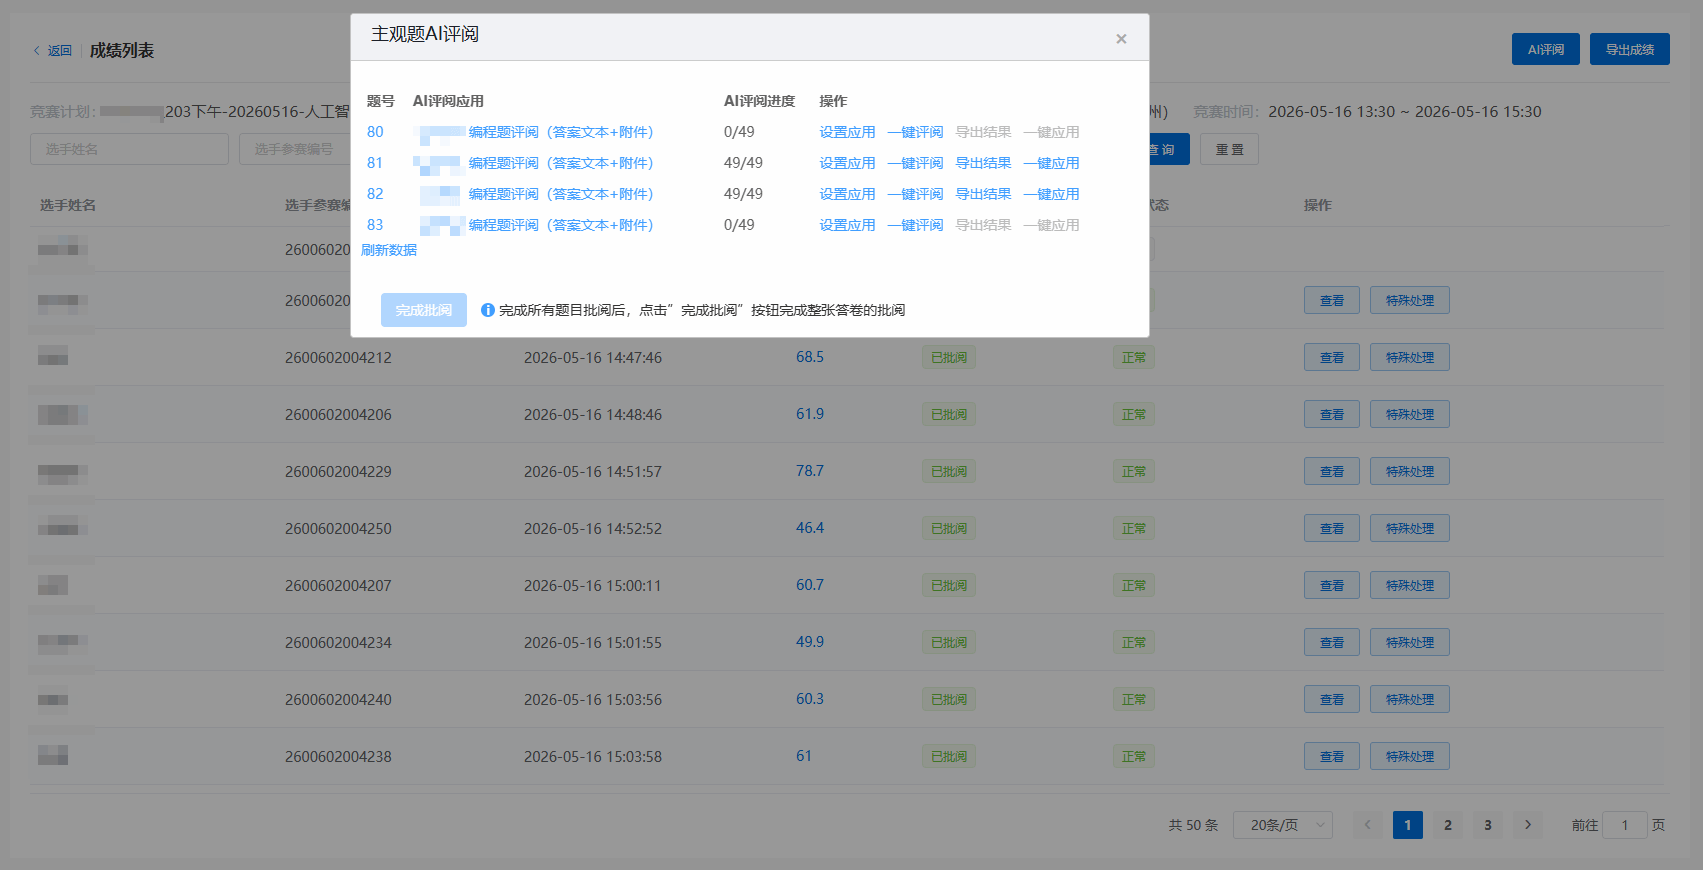1703x870 pixels.
Task: Click 查看 for contestant 2600602004212
Action: pyautogui.click(x=1332, y=357)
